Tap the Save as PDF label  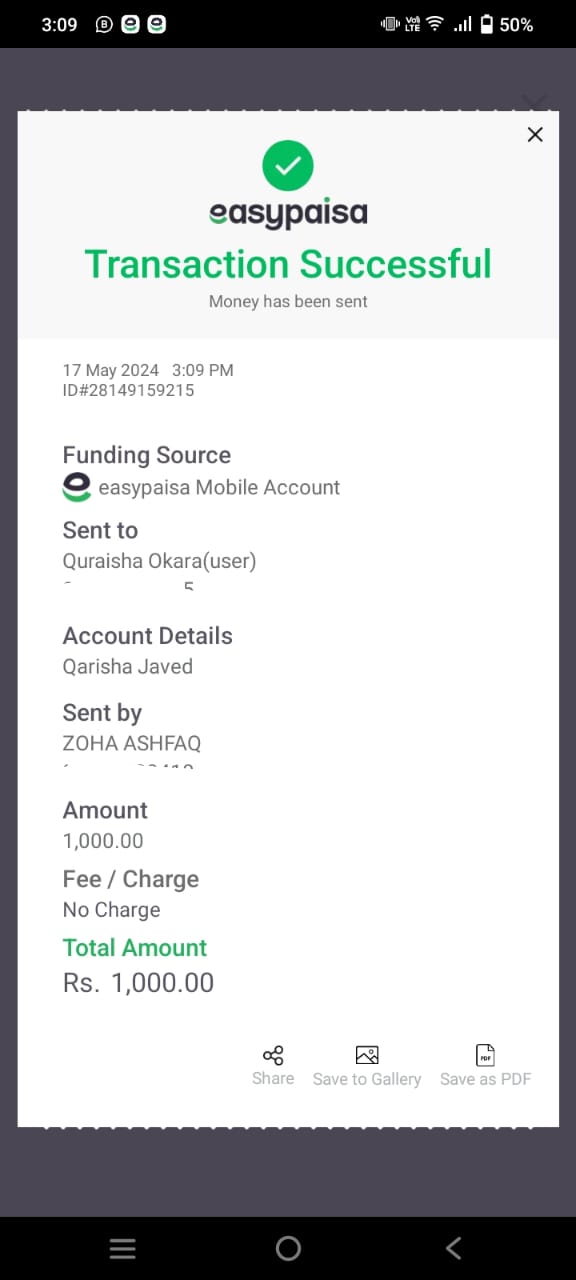pyautogui.click(x=485, y=1079)
